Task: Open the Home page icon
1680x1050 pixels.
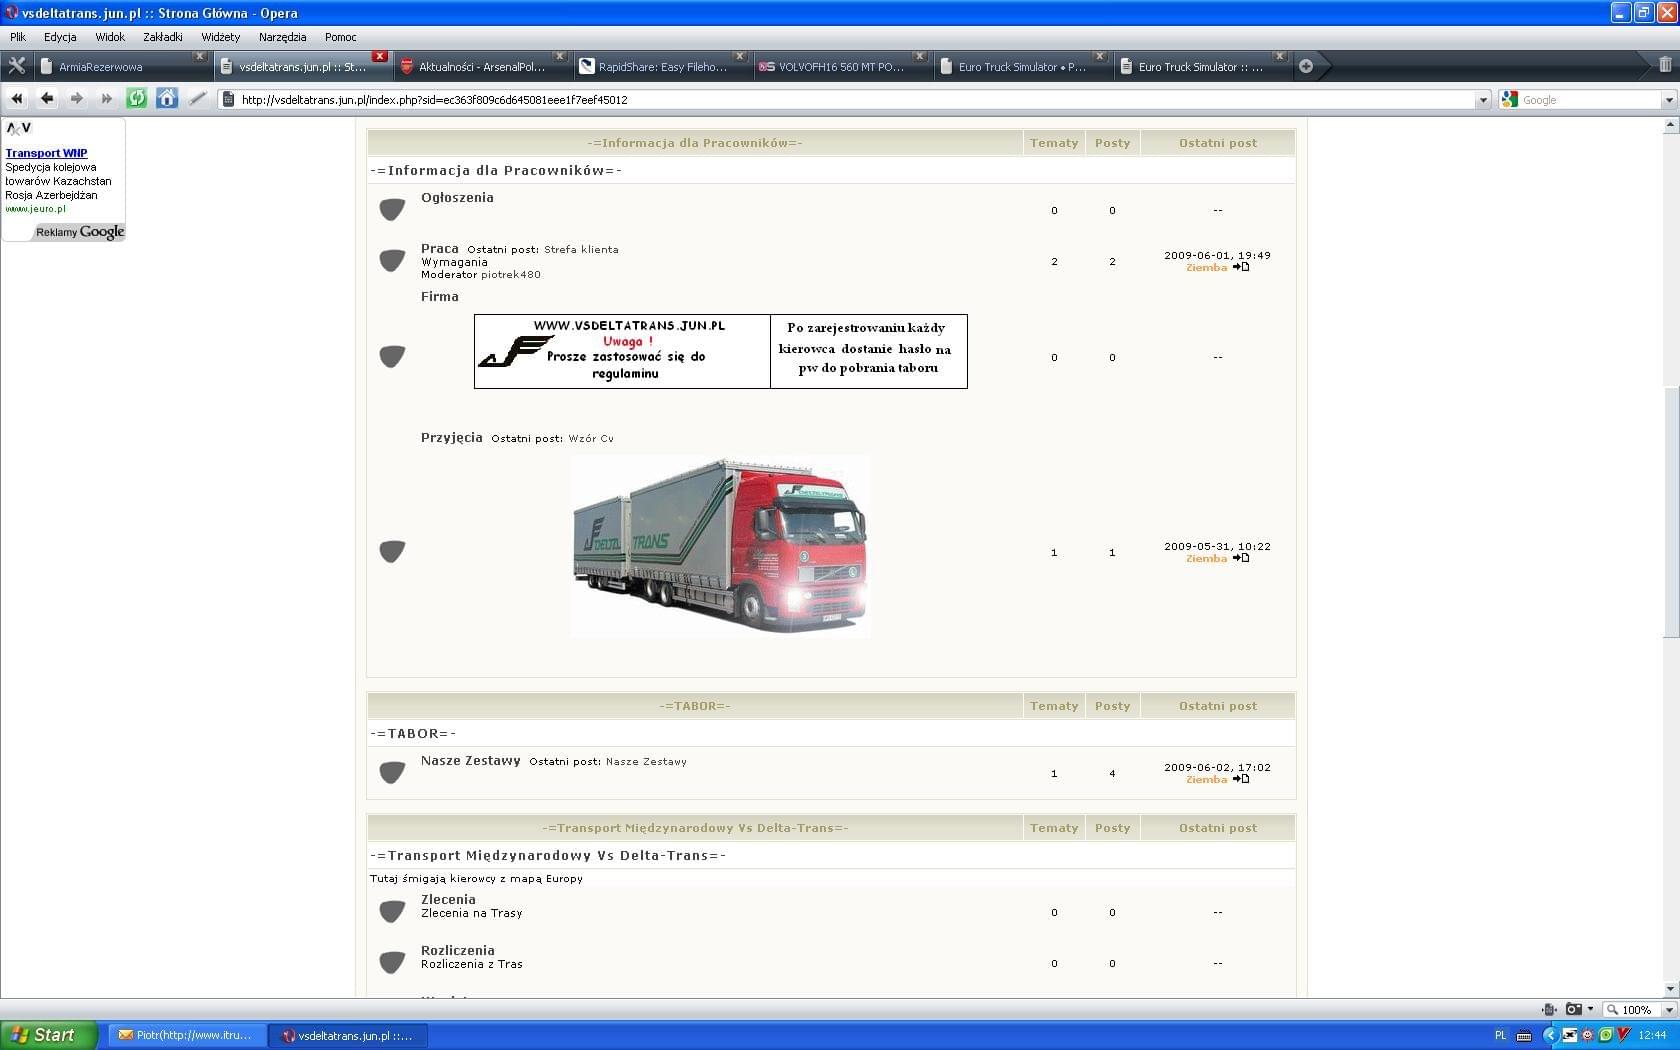Action: pos(167,99)
